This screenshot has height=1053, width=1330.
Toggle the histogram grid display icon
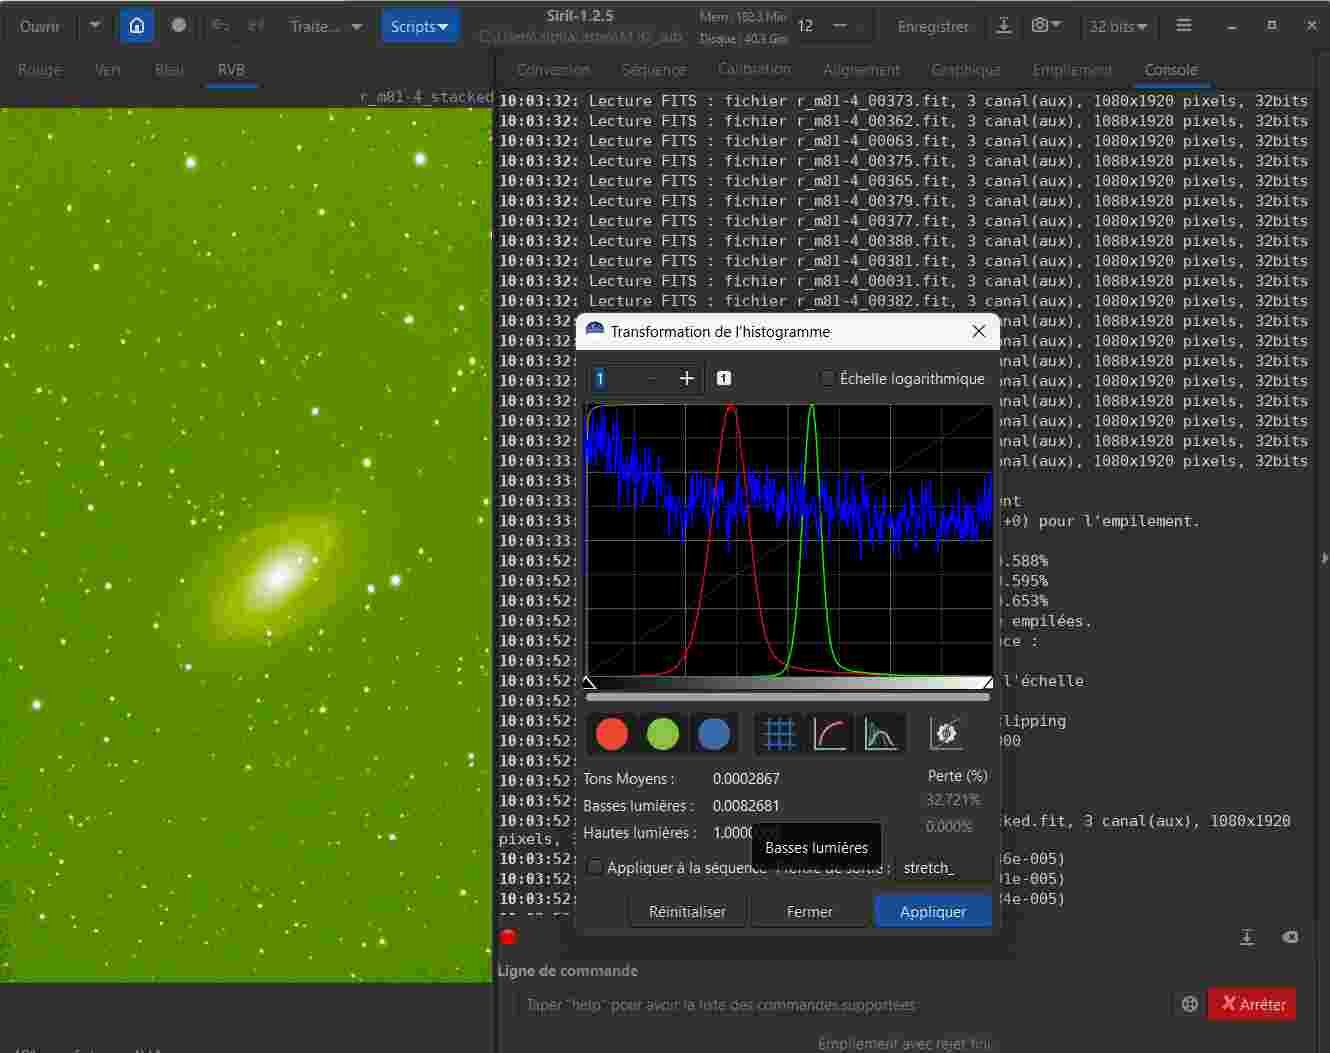click(779, 734)
